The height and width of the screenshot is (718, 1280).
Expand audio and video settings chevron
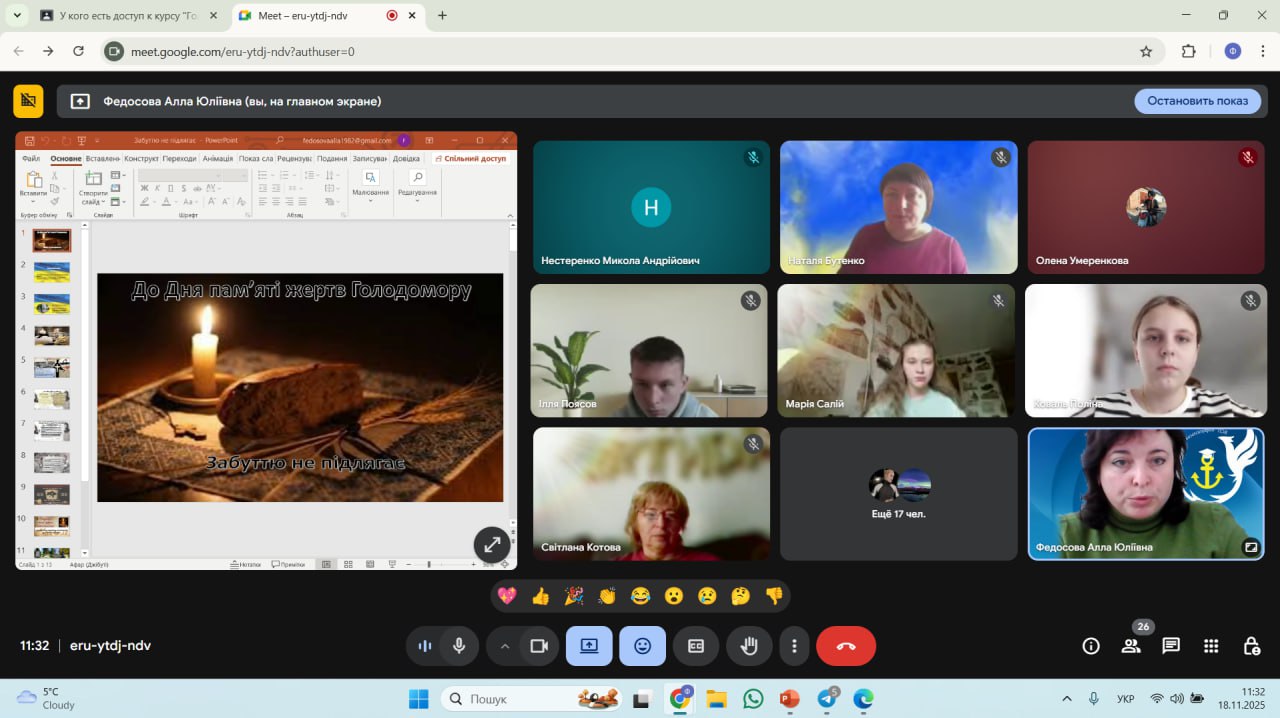[505, 646]
